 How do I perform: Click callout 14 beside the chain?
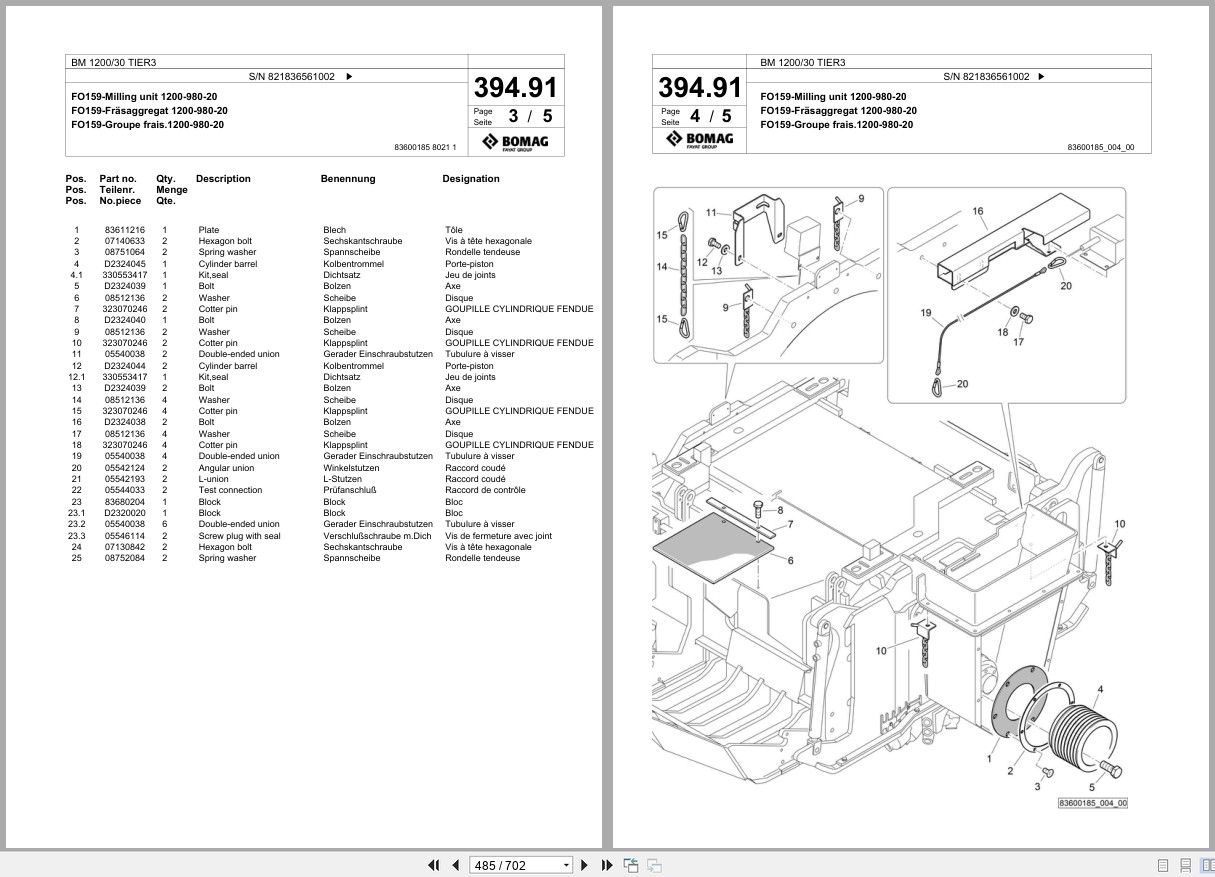click(x=662, y=267)
